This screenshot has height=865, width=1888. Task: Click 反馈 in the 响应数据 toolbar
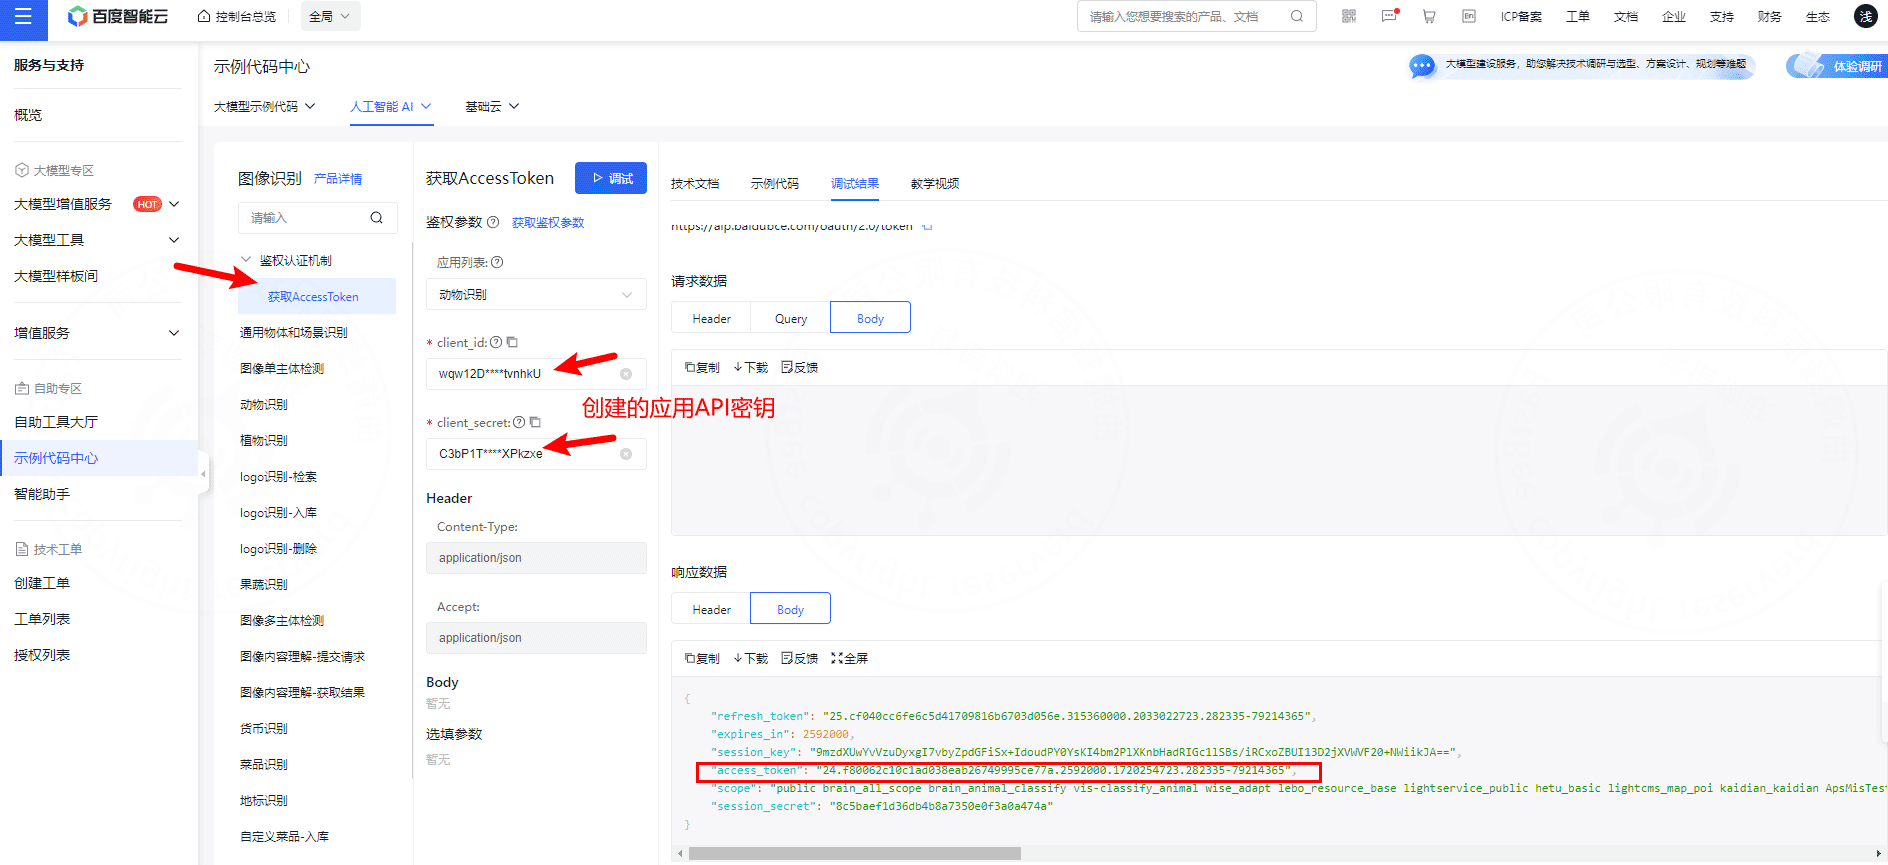(800, 658)
